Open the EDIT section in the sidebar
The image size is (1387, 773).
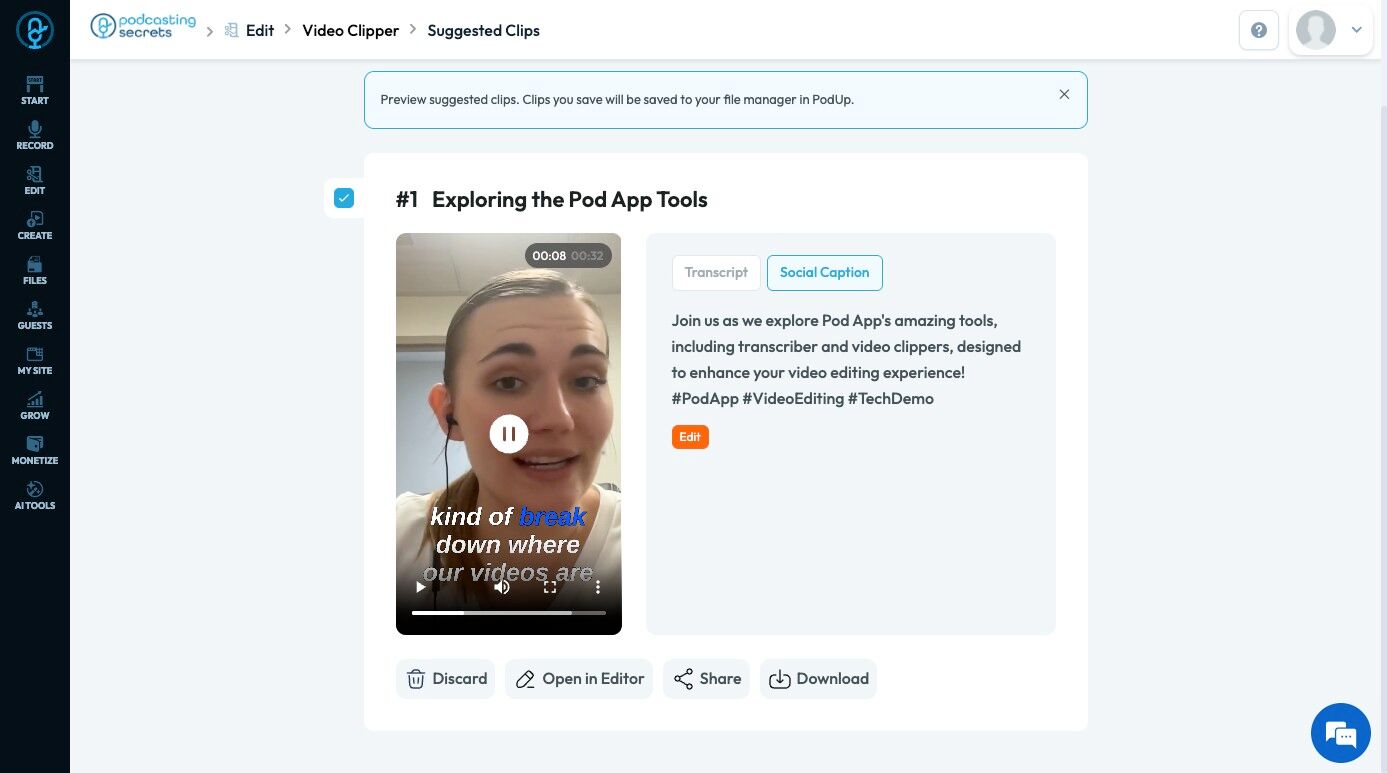pyautogui.click(x=35, y=180)
